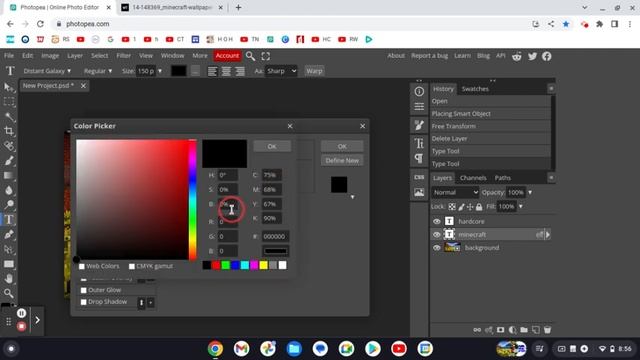640x360 pixels.
Task: Open the font size dropdown arrow
Action: point(160,71)
